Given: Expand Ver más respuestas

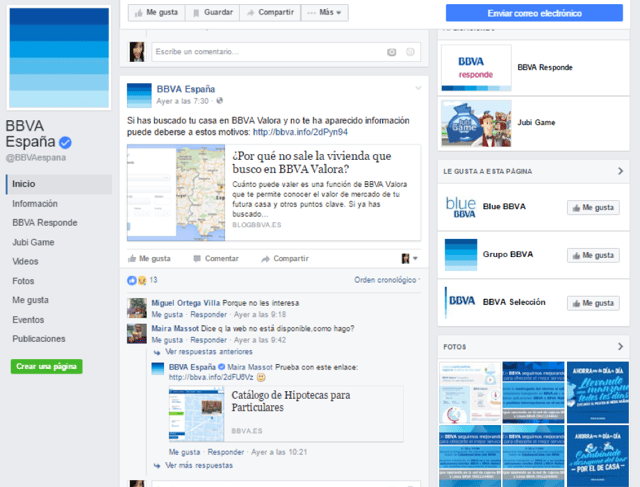Looking at the screenshot, I should click(199, 465).
